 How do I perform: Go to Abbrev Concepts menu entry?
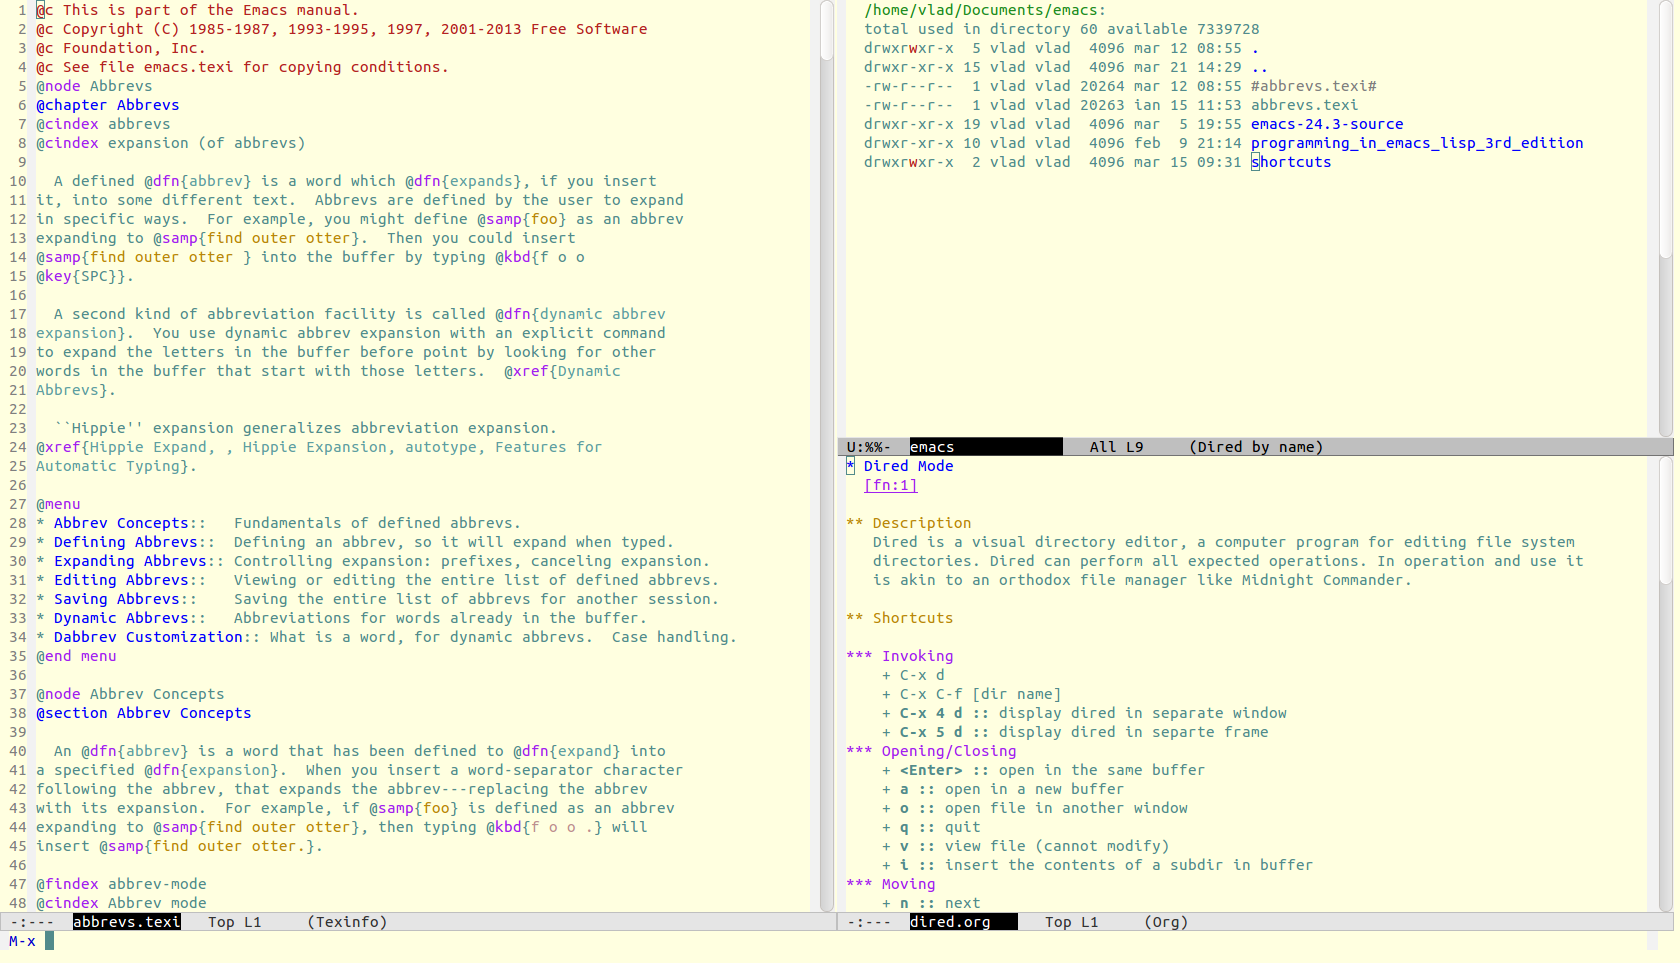click(x=121, y=523)
